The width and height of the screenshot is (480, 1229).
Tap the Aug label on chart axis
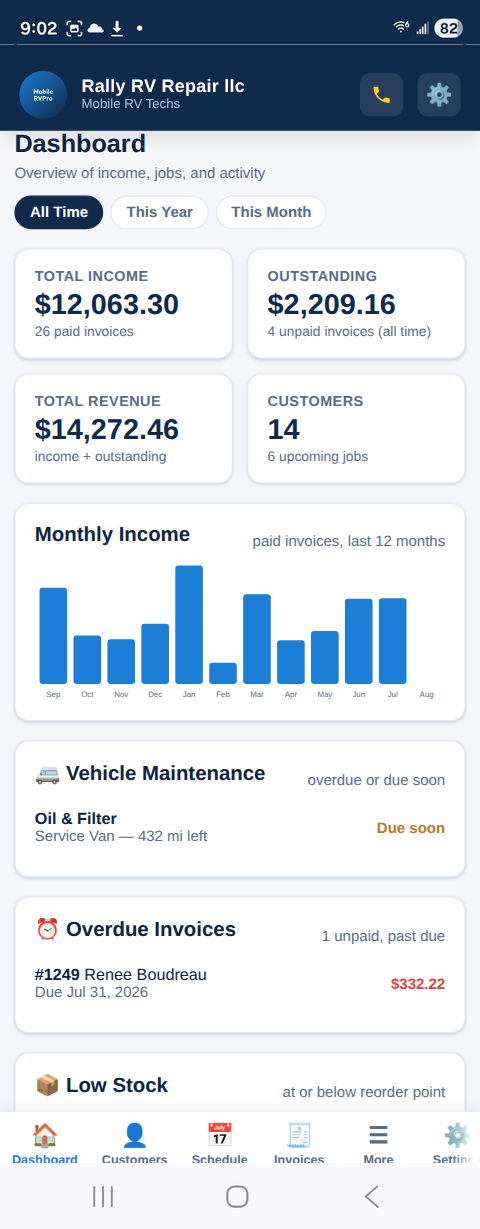coord(427,694)
